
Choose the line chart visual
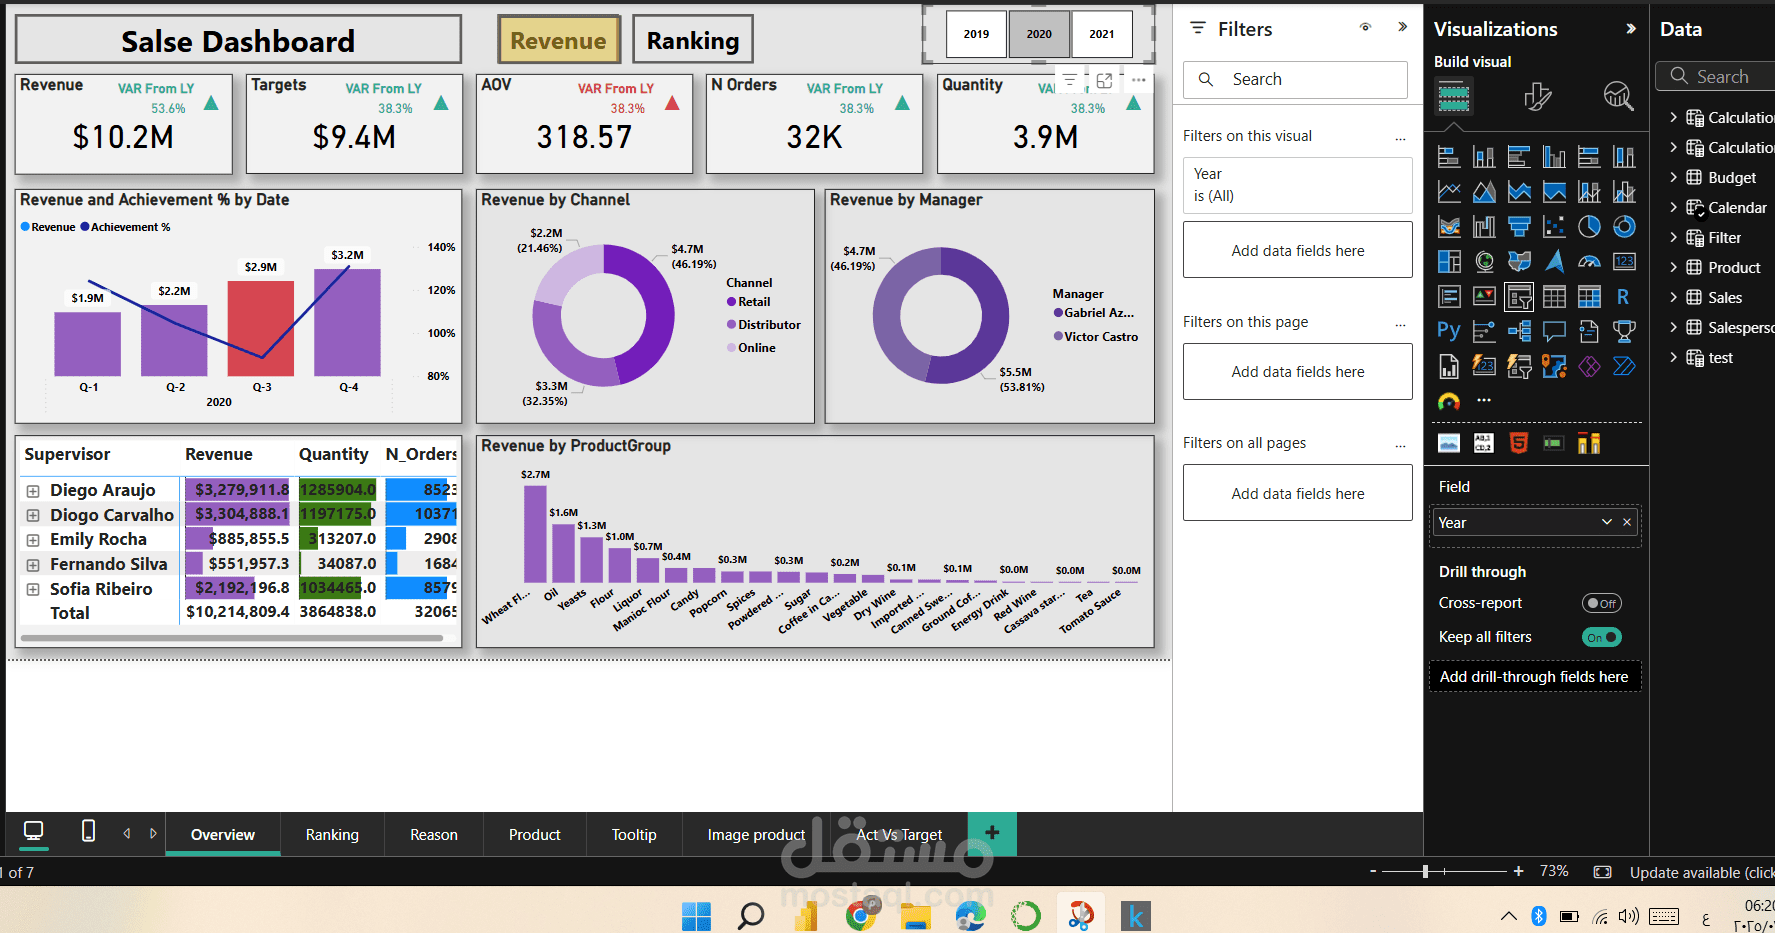click(x=1449, y=192)
